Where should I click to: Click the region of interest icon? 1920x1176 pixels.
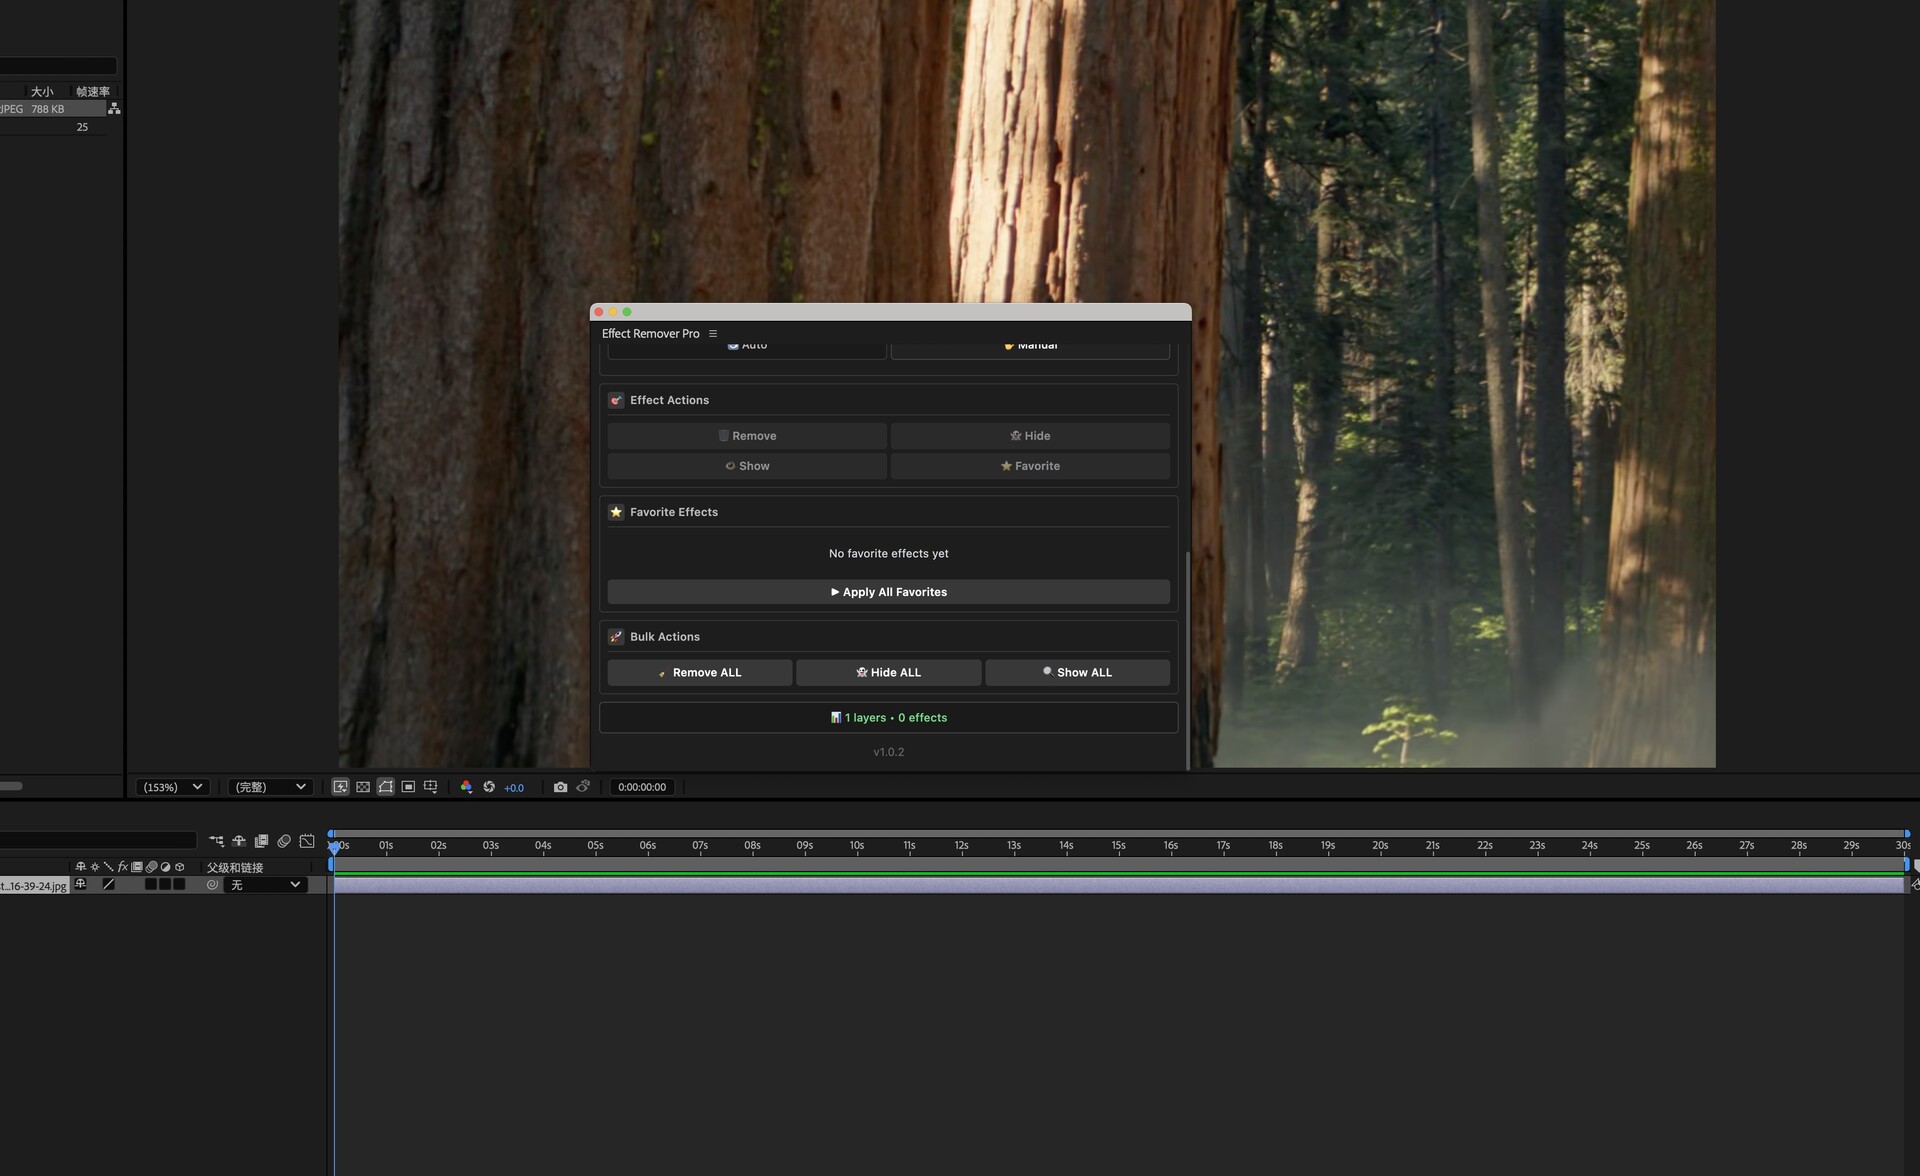408,787
